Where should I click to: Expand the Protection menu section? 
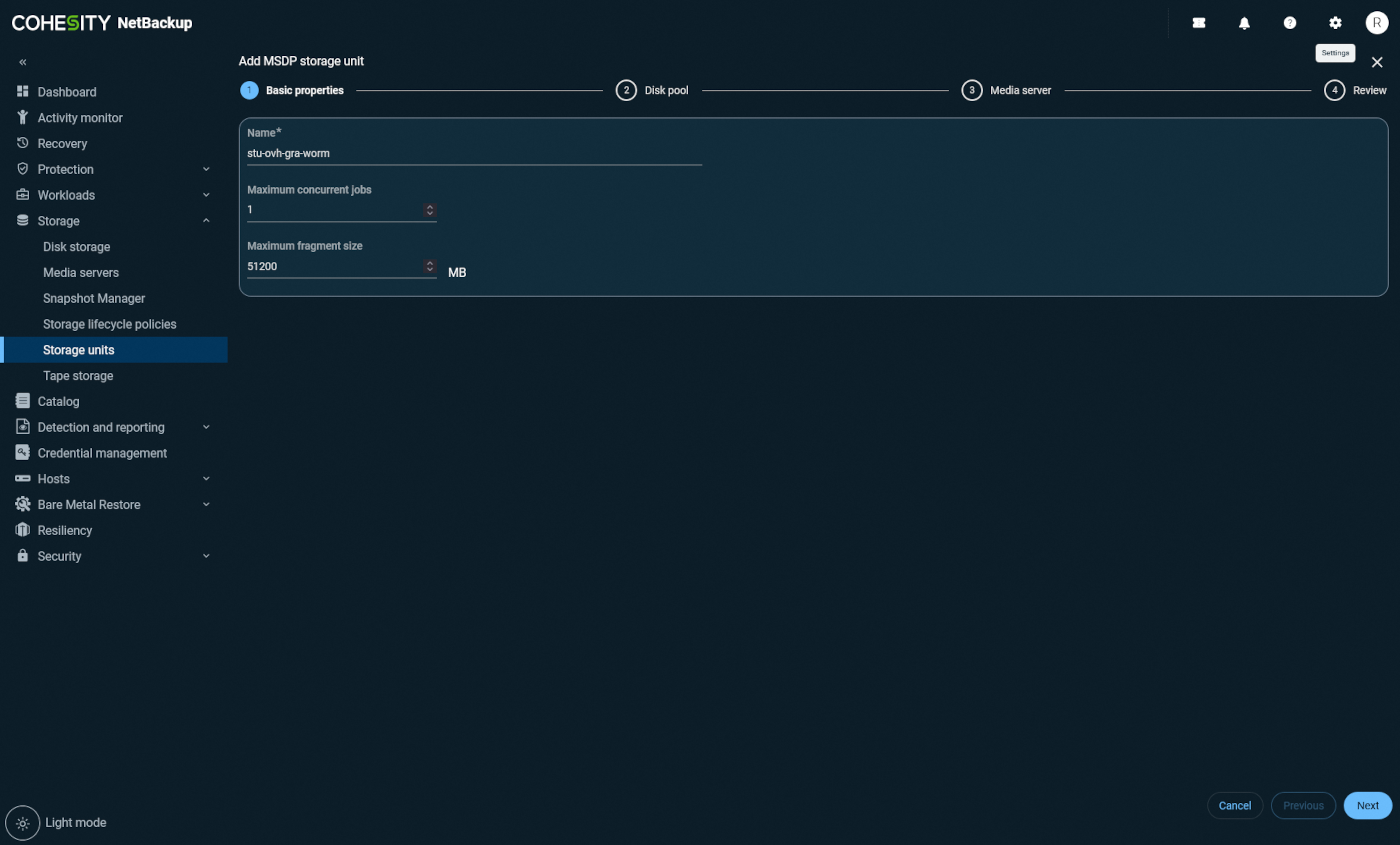click(x=206, y=169)
